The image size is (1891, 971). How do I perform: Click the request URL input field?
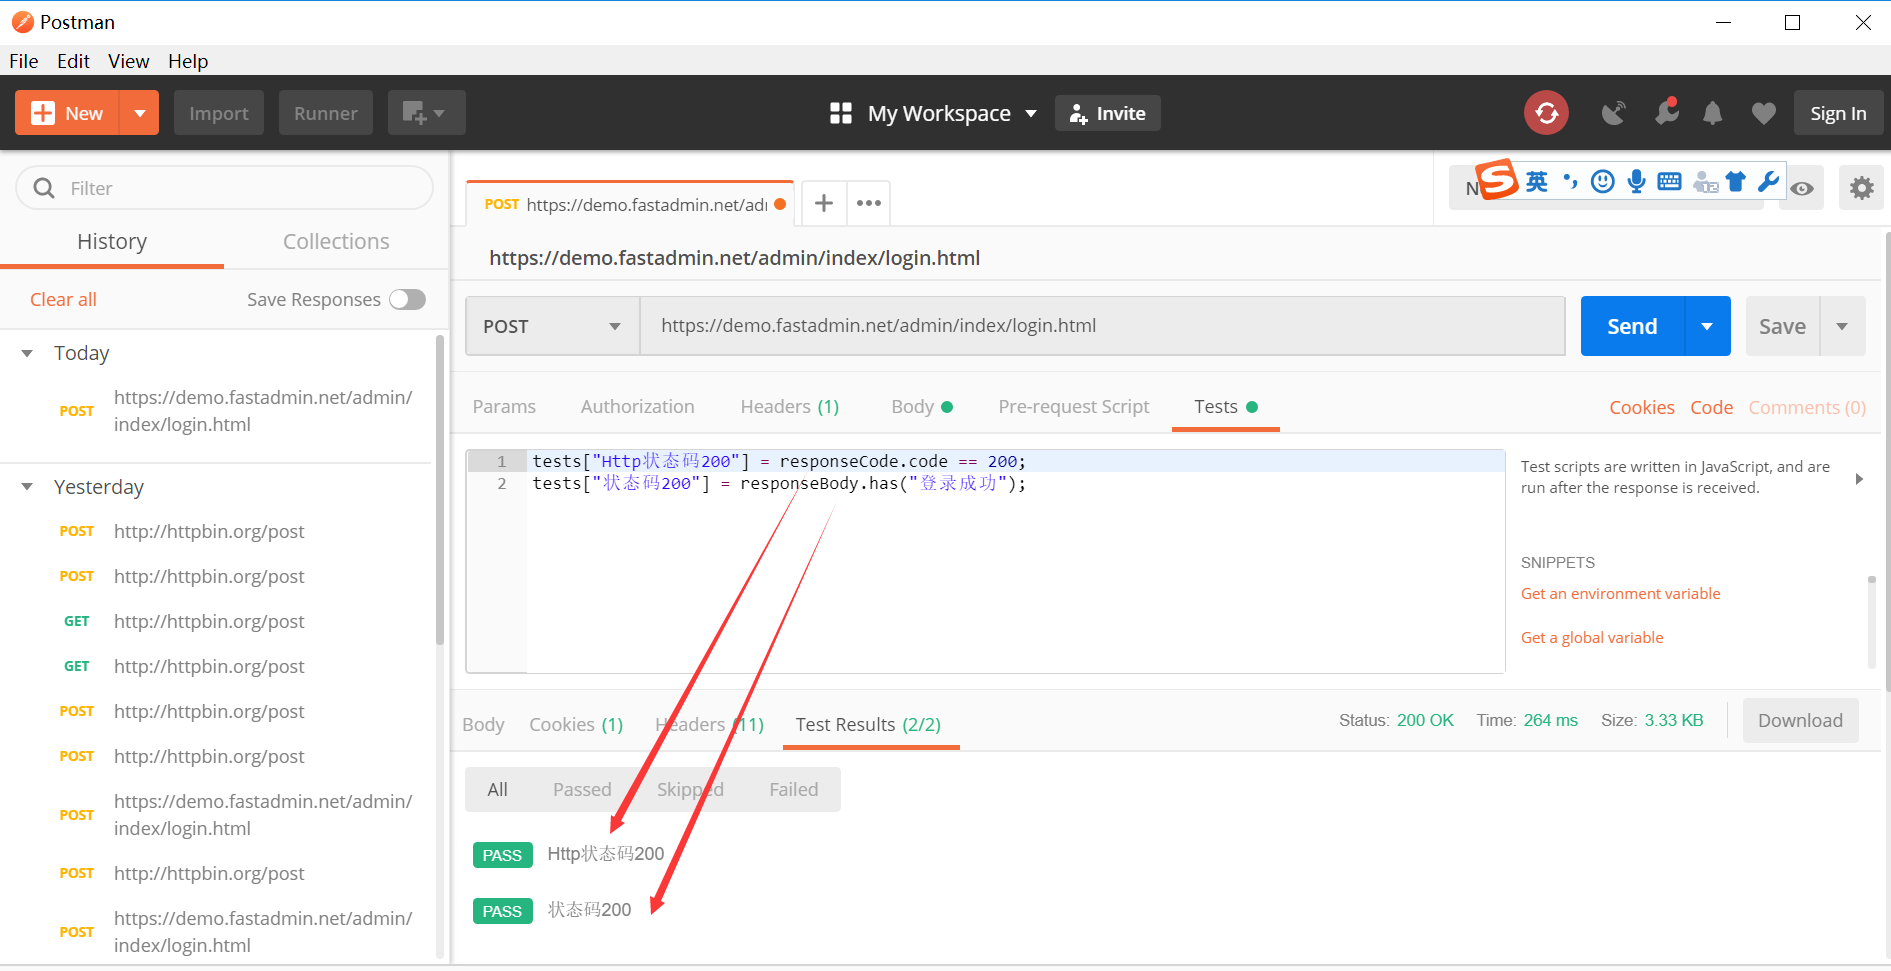tap(1102, 326)
